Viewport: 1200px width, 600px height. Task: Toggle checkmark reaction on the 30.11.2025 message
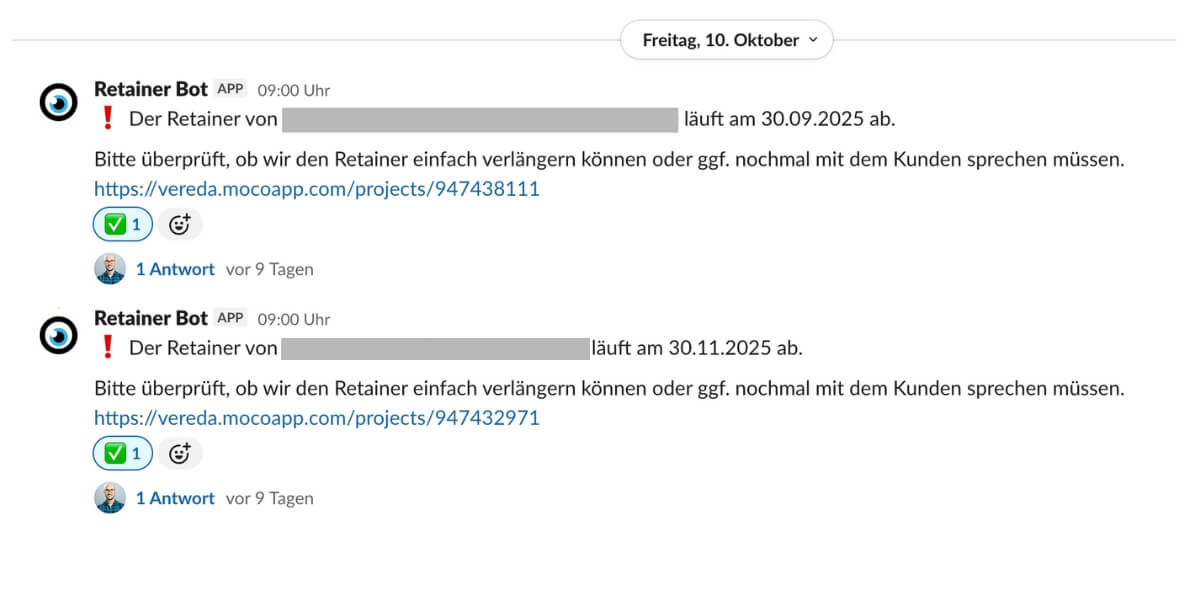(x=122, y=454)
